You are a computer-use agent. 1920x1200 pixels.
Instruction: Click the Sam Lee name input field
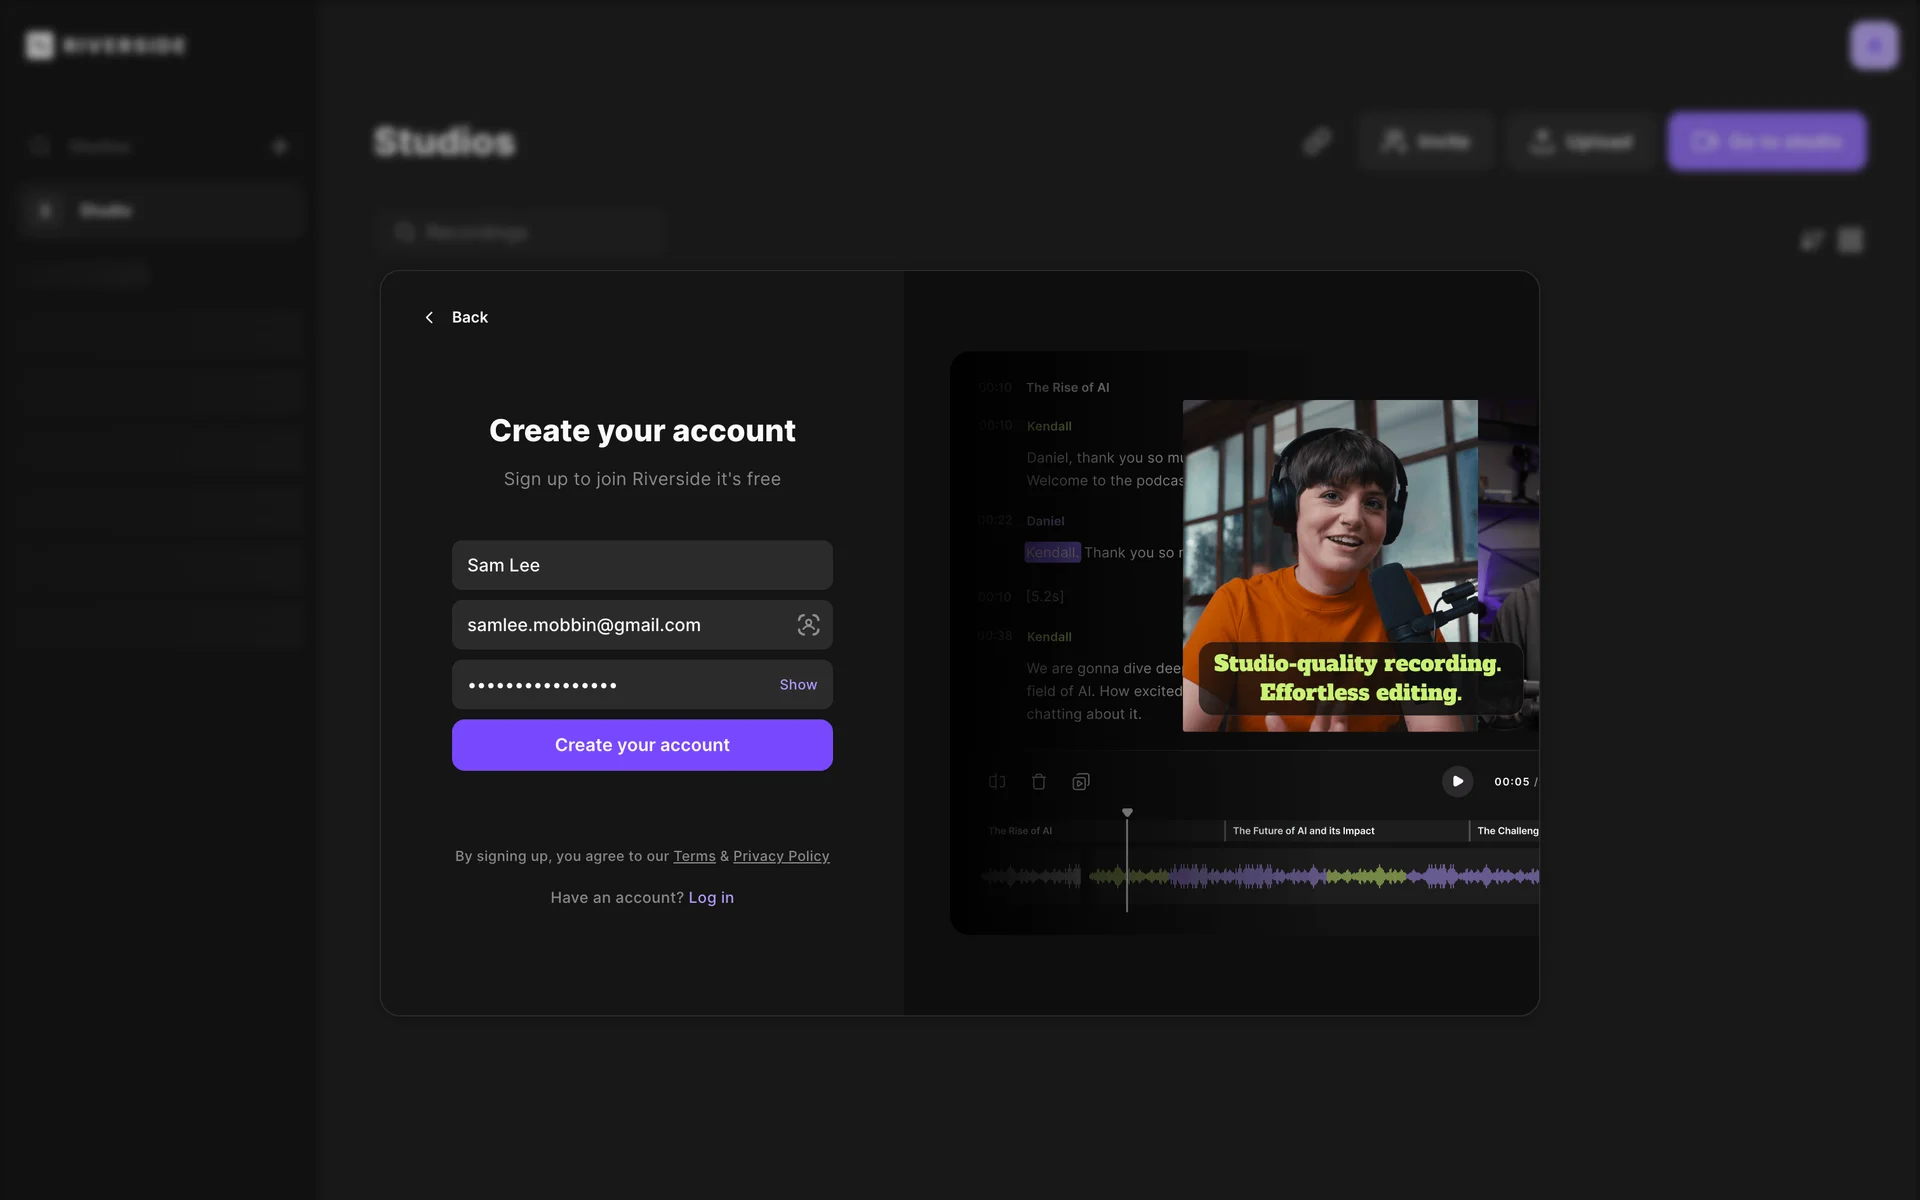[642, 565]
